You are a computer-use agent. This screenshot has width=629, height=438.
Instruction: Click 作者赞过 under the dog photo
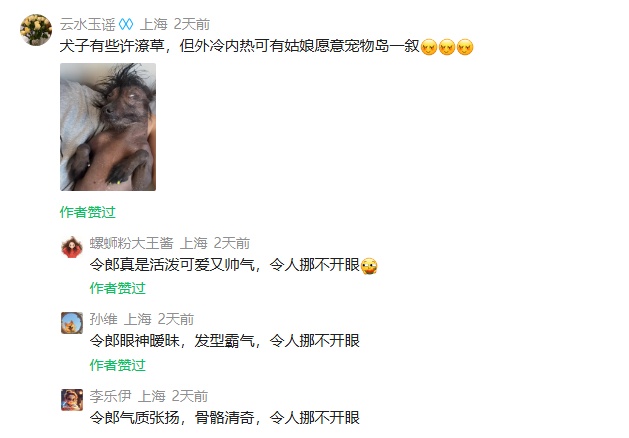(x=87, y=212)
